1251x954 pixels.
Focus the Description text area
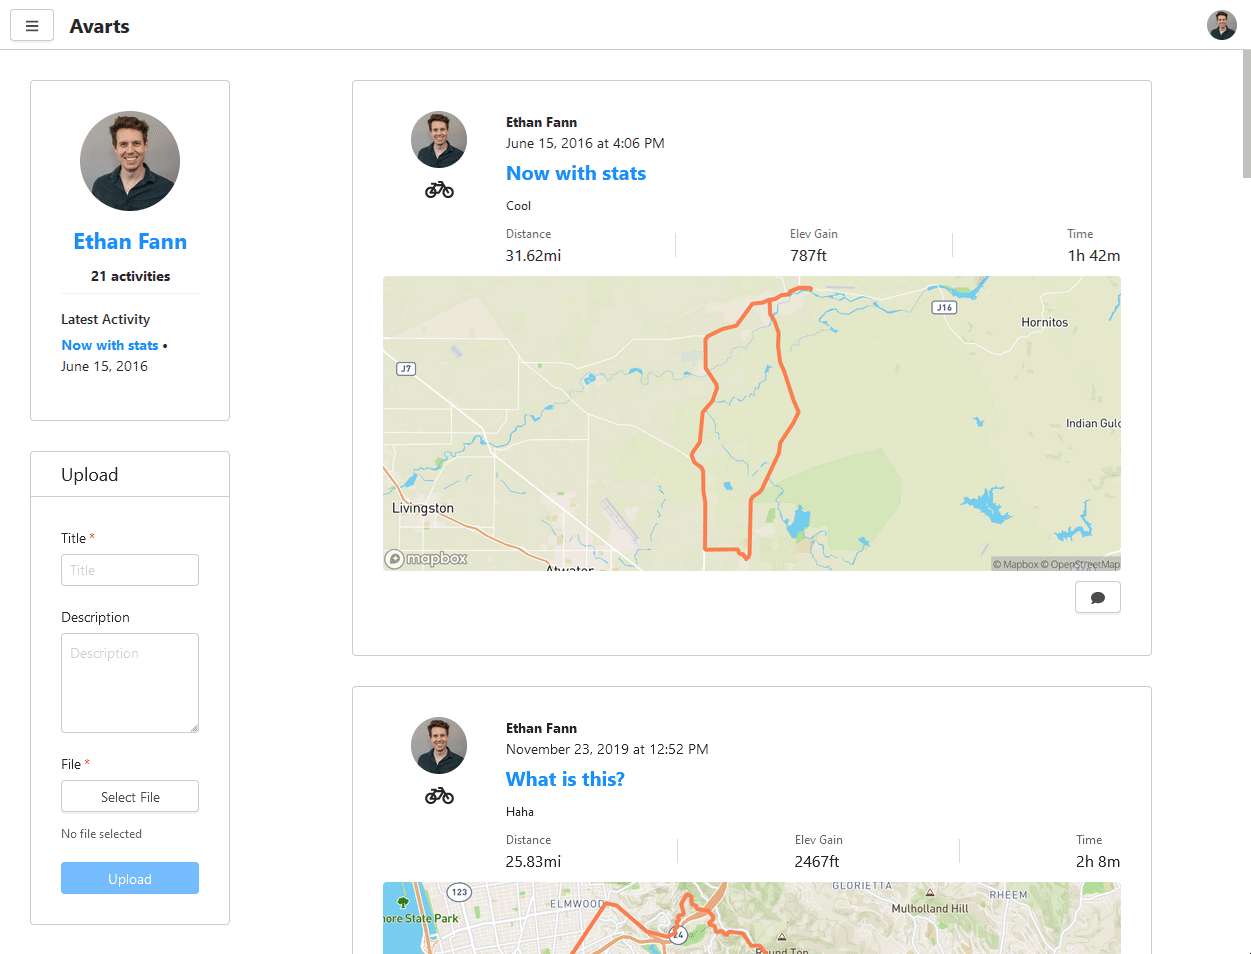[130, 683]
